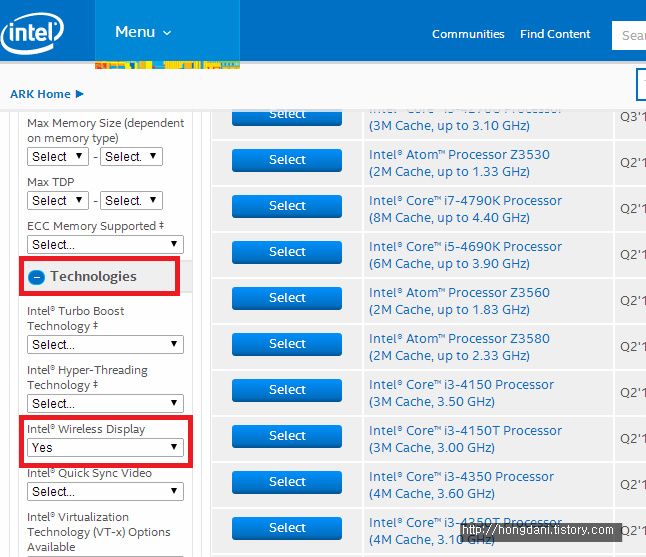Open Communities link in header
Screen dimensions: 646x557
468,34
